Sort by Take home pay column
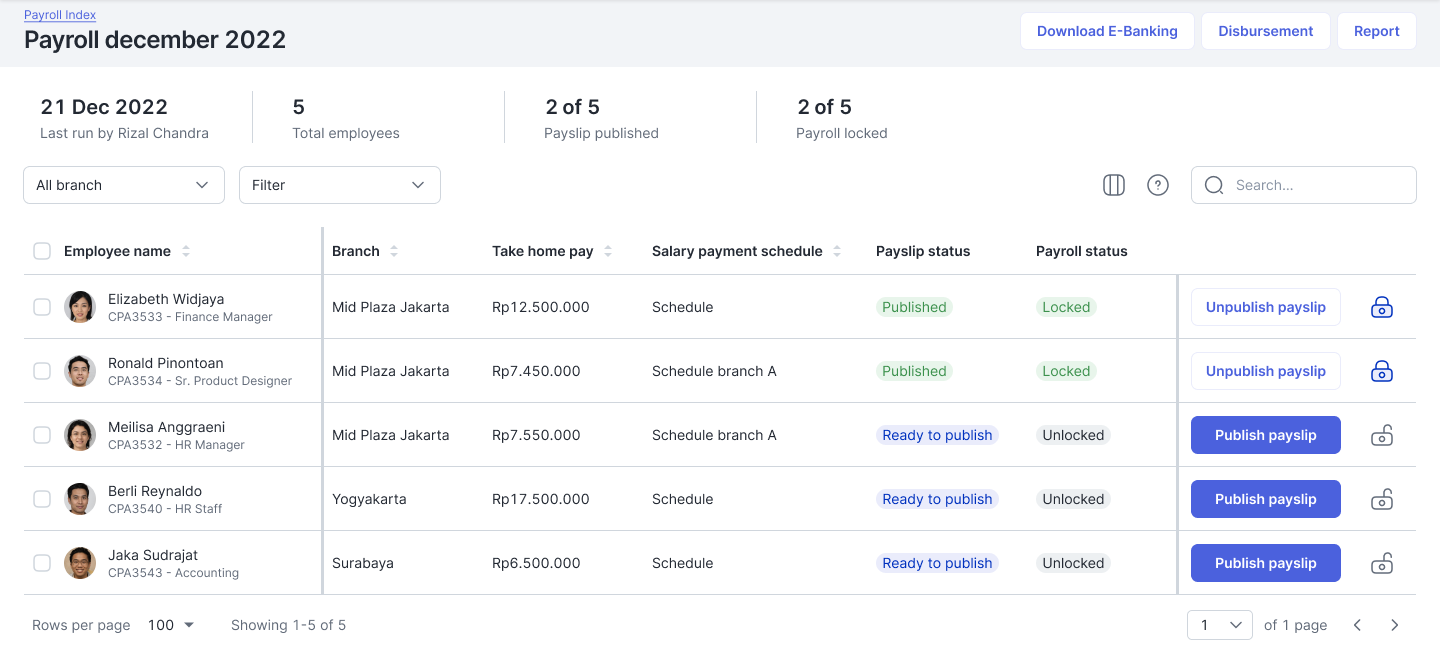 [608, 251]
